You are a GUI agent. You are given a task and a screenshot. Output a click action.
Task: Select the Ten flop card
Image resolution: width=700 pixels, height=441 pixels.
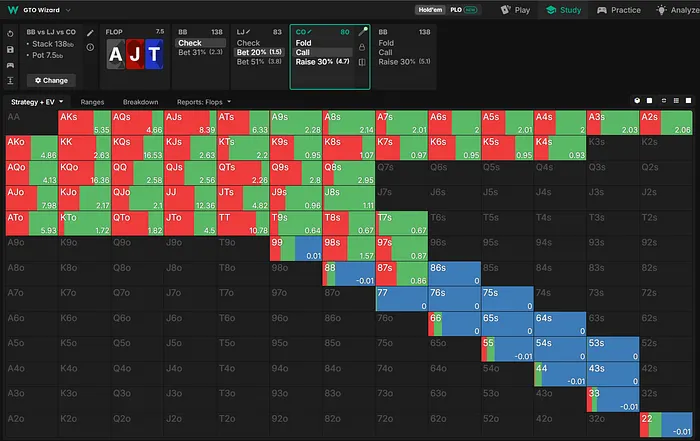(x=154, y=54)
